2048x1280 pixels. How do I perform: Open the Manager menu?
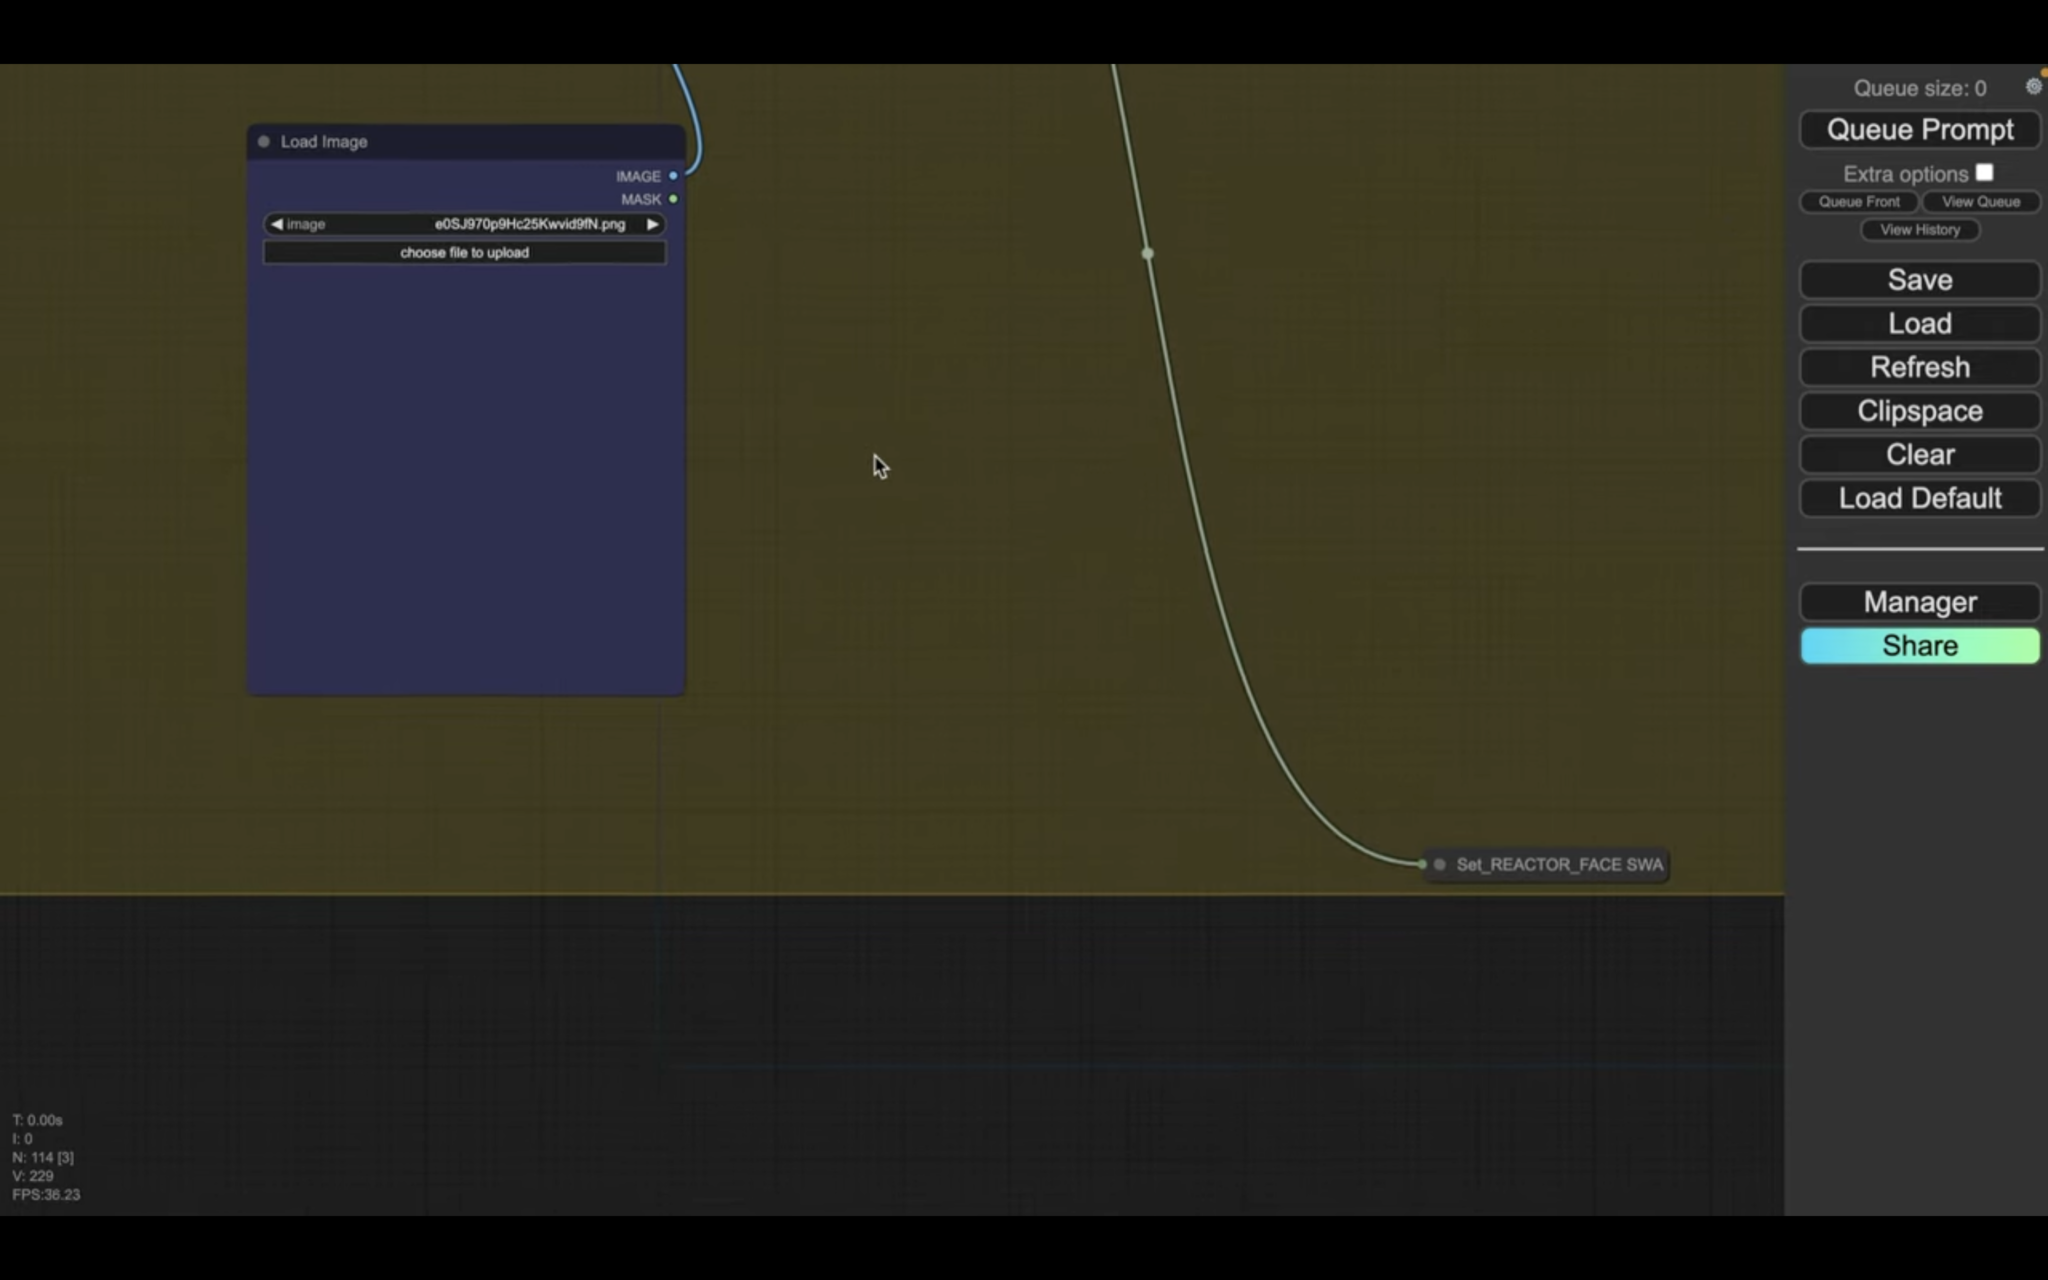pyautogui.click(x=1919, y=602)
